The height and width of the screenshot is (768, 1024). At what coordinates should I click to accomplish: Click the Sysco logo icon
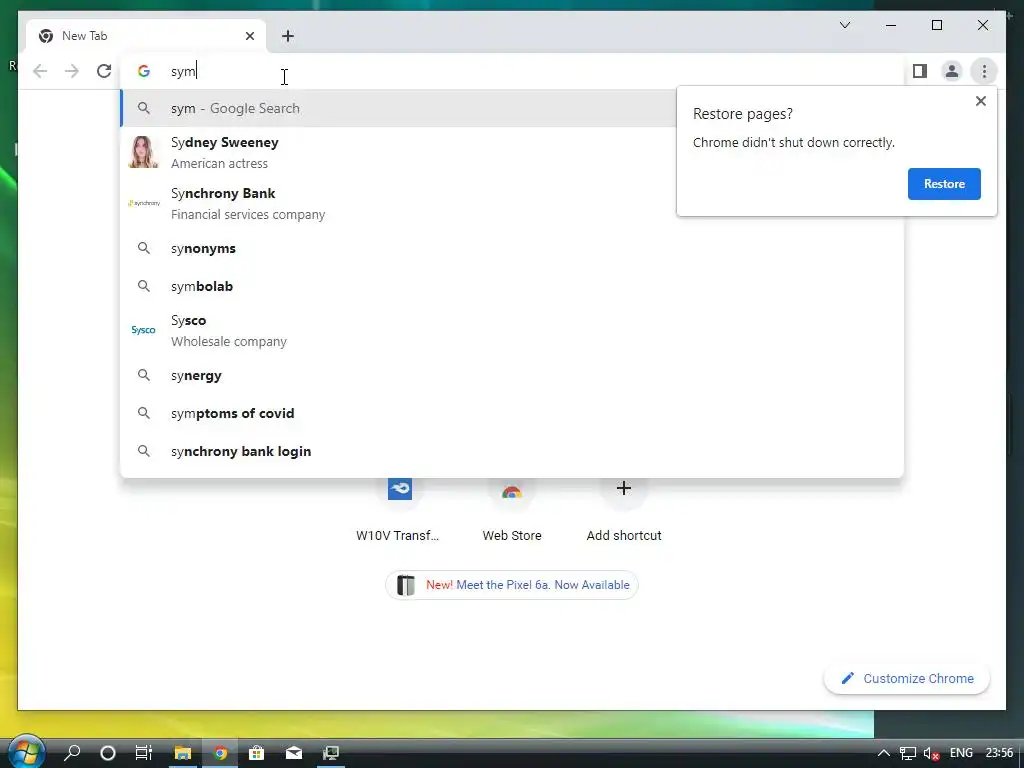click(x=143, y=330)
